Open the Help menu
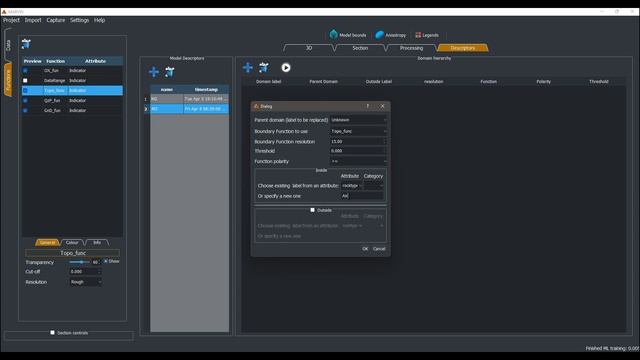Screen dimensions: 640x360 (x=100, y=20)
